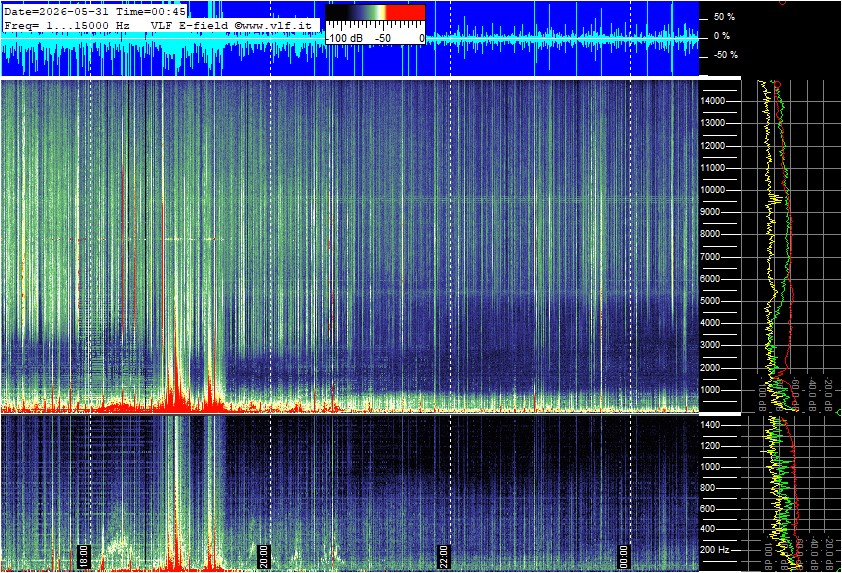842x573 pixels.
Task: Click the 1200 label on lower scale
Action: click(x=710, y=446)
